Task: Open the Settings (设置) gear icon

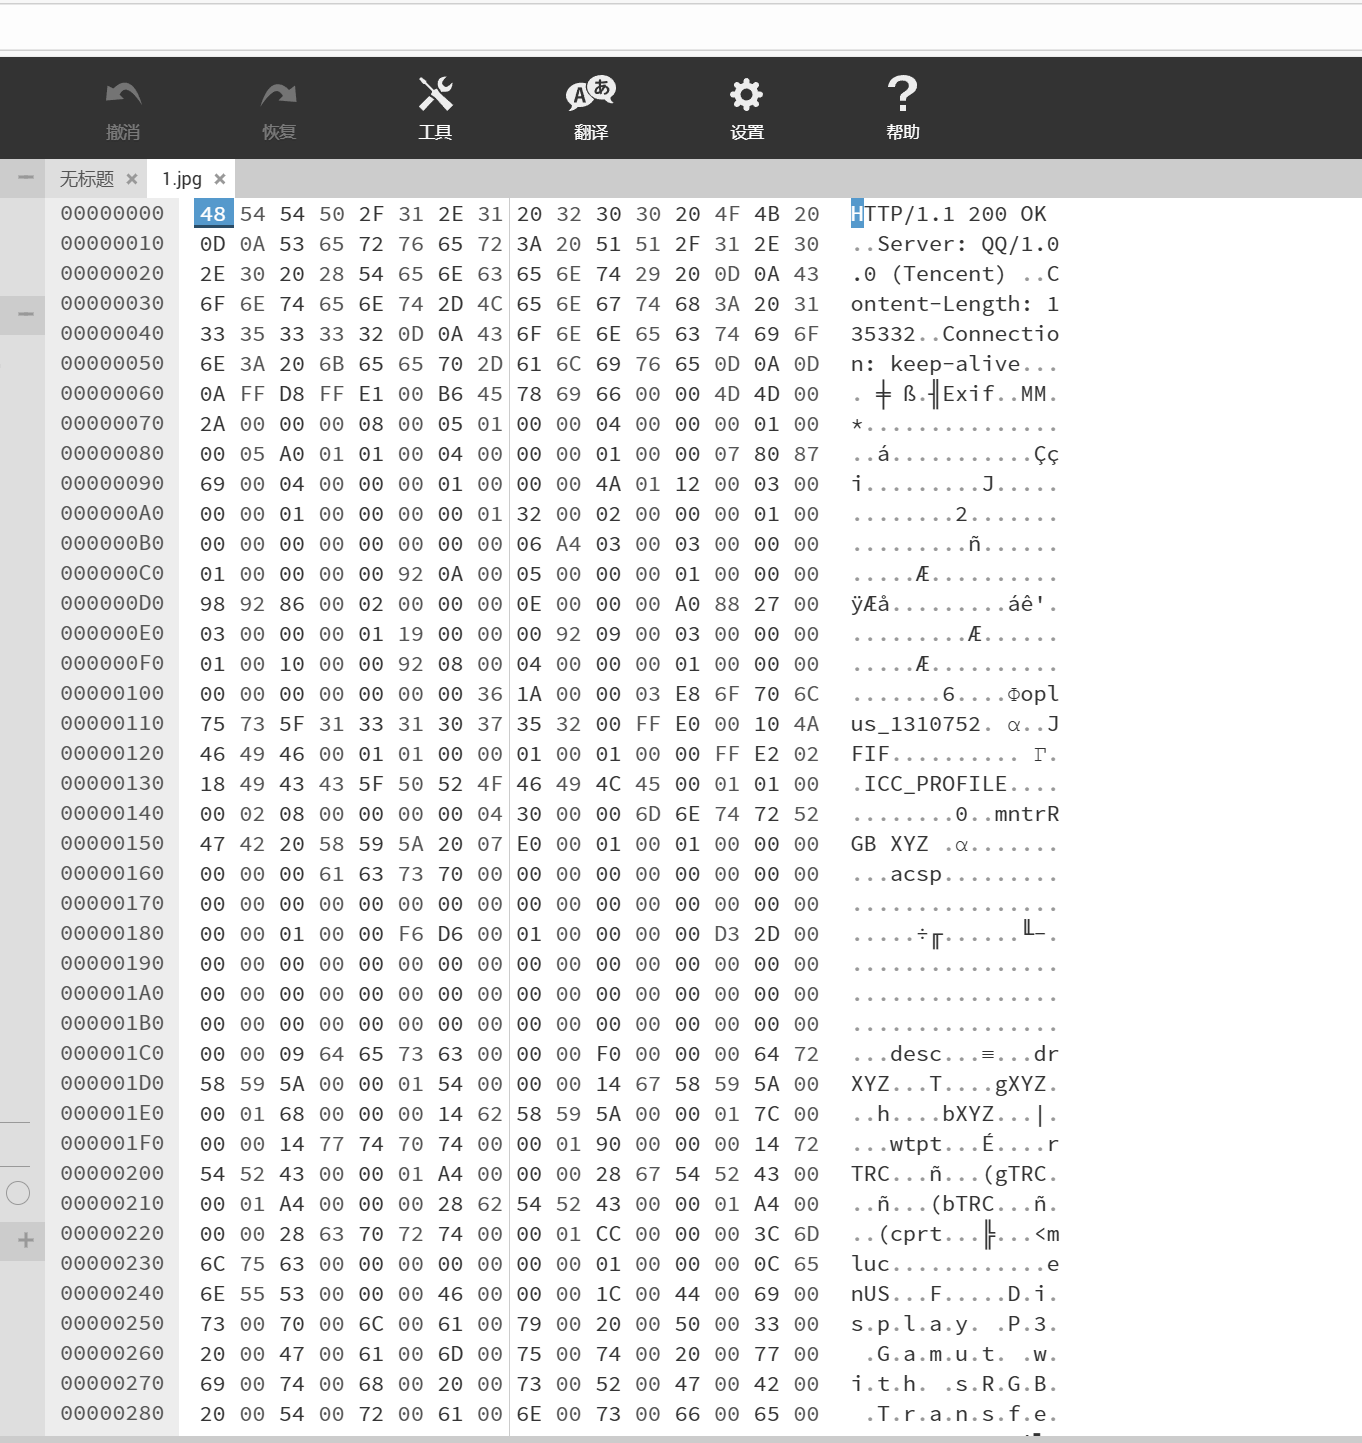Action: coord(746,95)
